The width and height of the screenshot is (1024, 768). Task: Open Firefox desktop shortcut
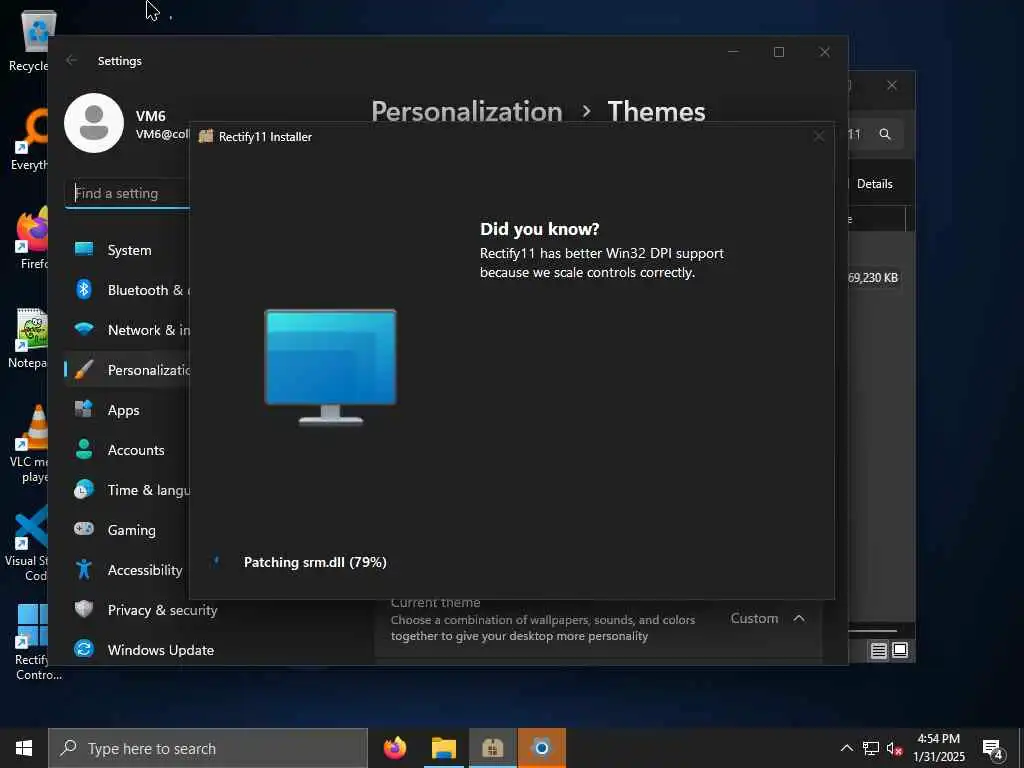tap(33, 238)
